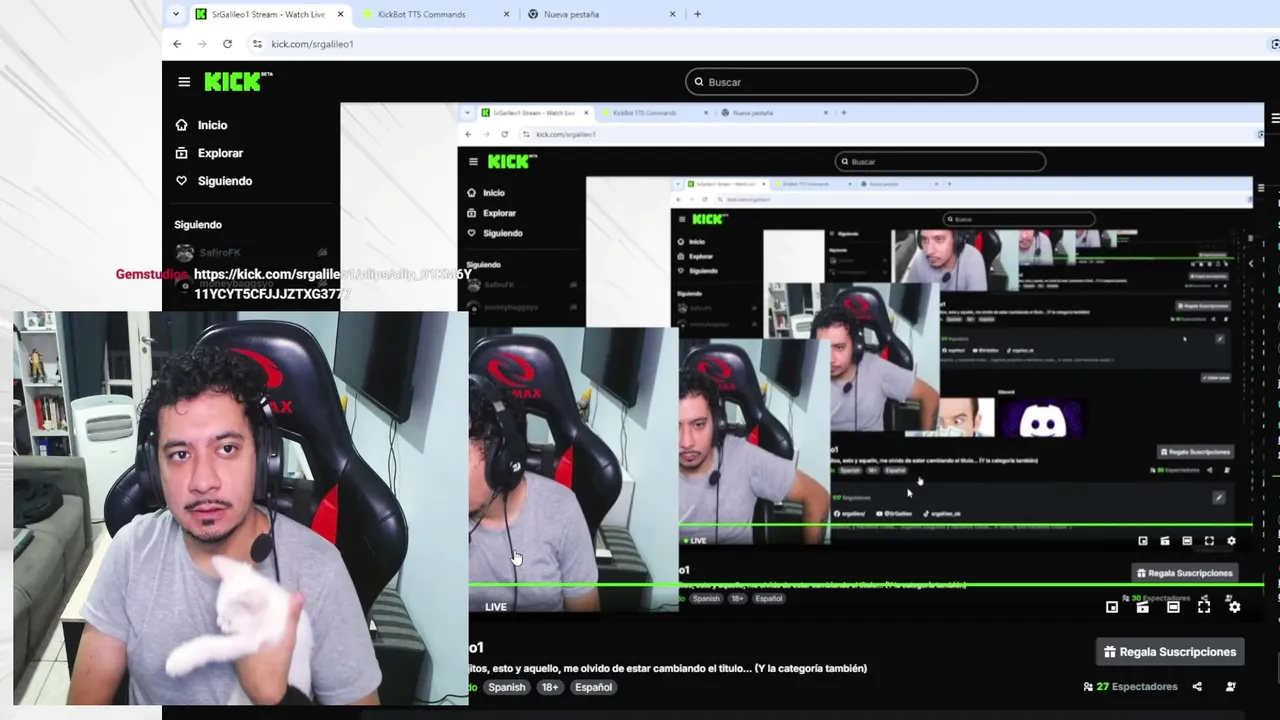Go forward in the outer browser

[x=202, y=44]
